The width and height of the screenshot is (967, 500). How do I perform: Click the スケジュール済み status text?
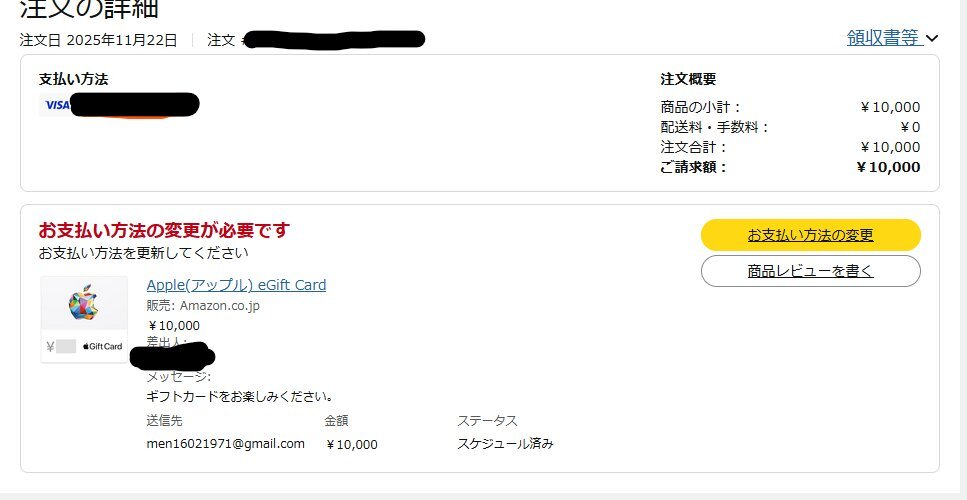tap(505, 443)
